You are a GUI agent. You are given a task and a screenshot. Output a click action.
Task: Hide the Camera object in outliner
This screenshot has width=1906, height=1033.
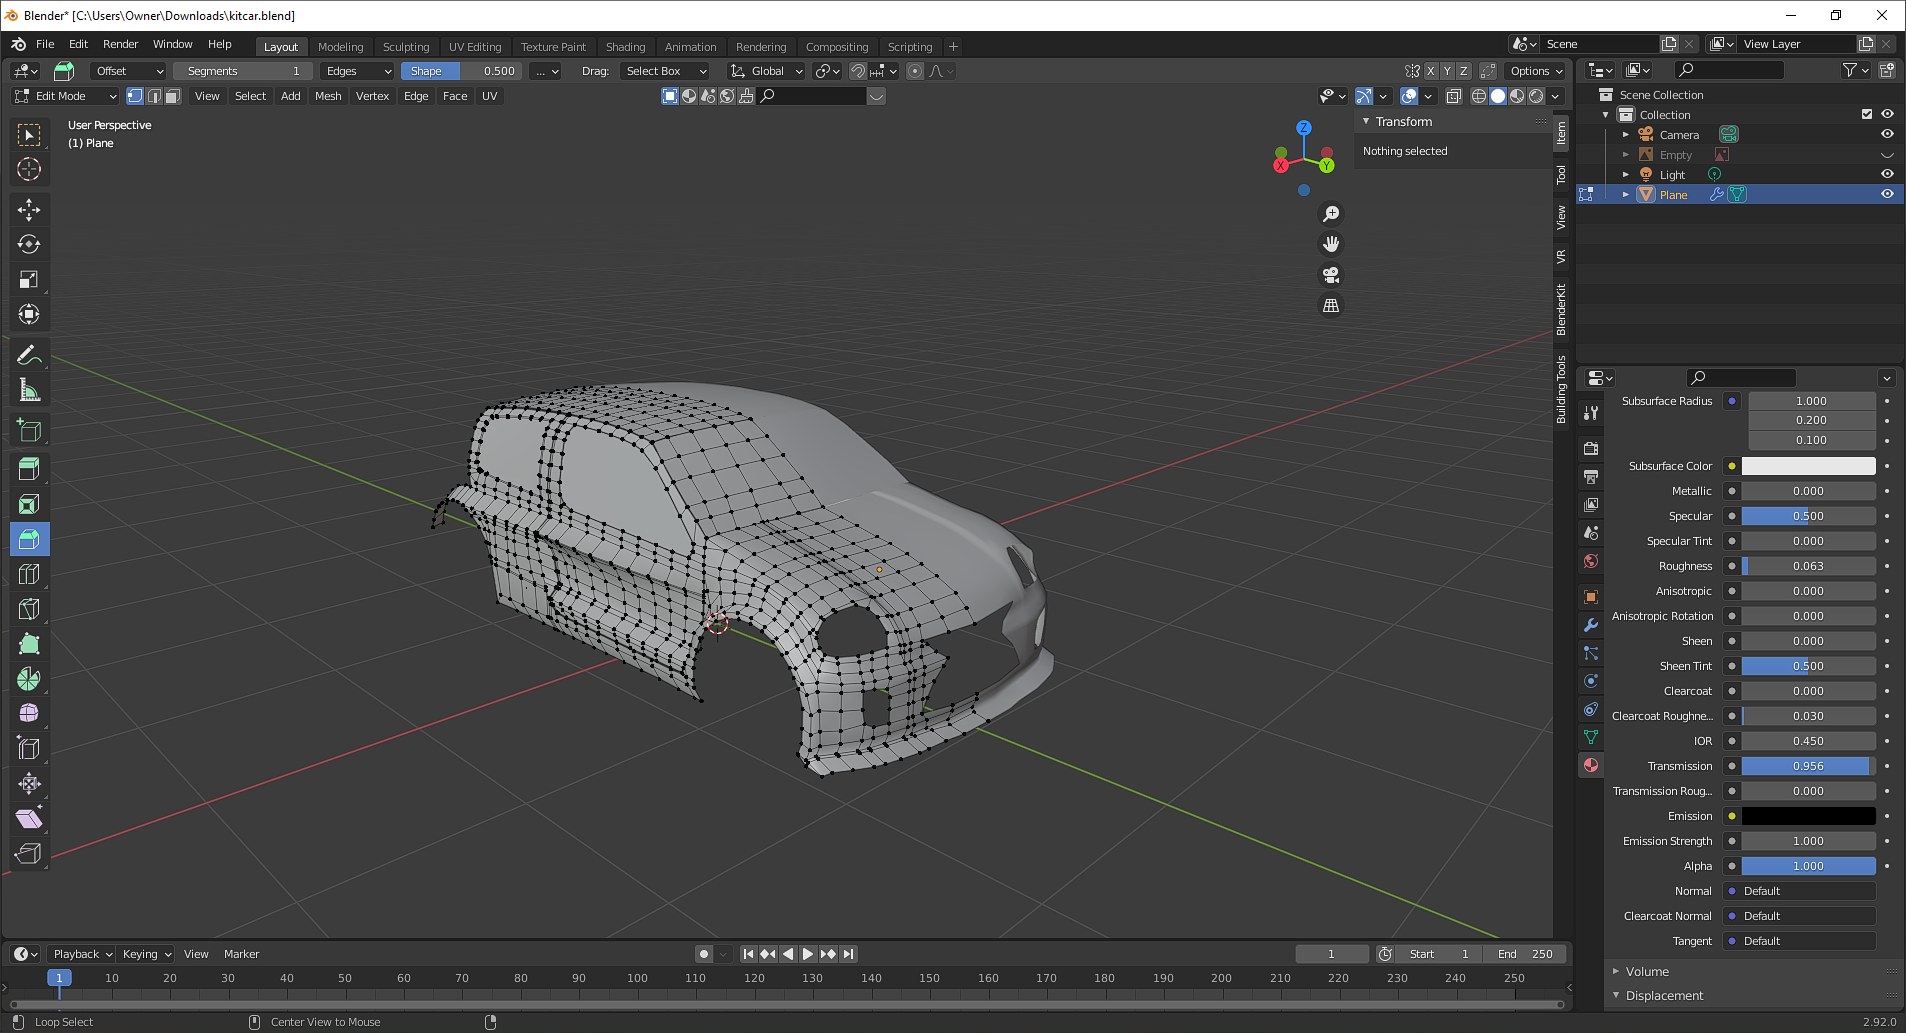click(1887, 134)
